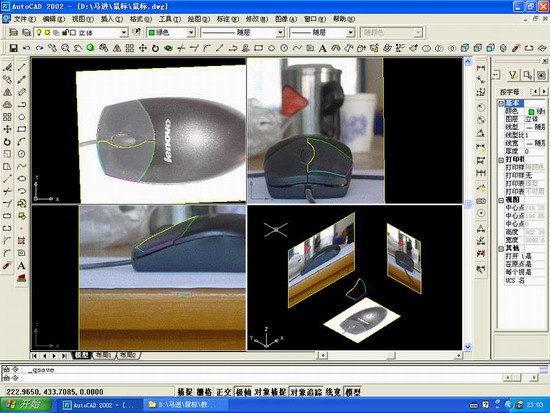This screenshot has width=550, height=413.
Task: Select Mirror tool in left Modify toolbar
Action: (7, 92)
